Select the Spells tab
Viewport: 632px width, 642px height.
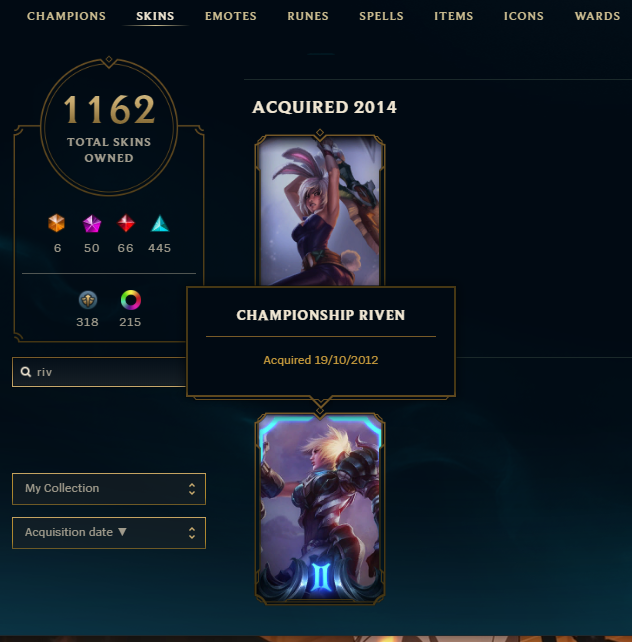coord(381,16)
